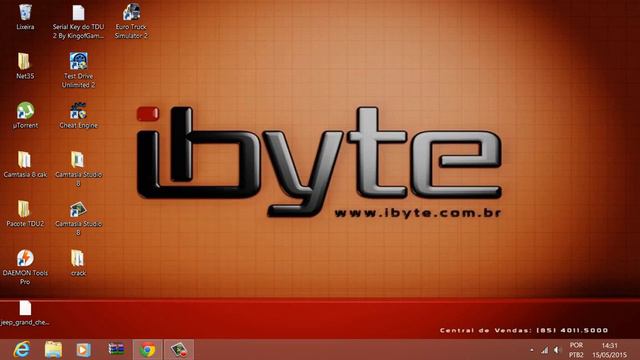This screenshot has width=640, height=360.
Task: Switch to Google Chrome in the taskbar
Action: point(147,350)
